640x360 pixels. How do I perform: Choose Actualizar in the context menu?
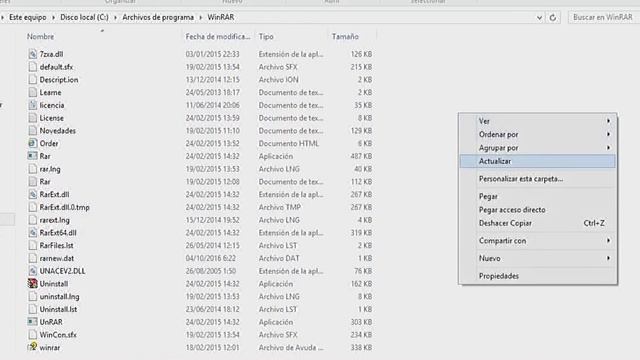click(x=538, y=161)
